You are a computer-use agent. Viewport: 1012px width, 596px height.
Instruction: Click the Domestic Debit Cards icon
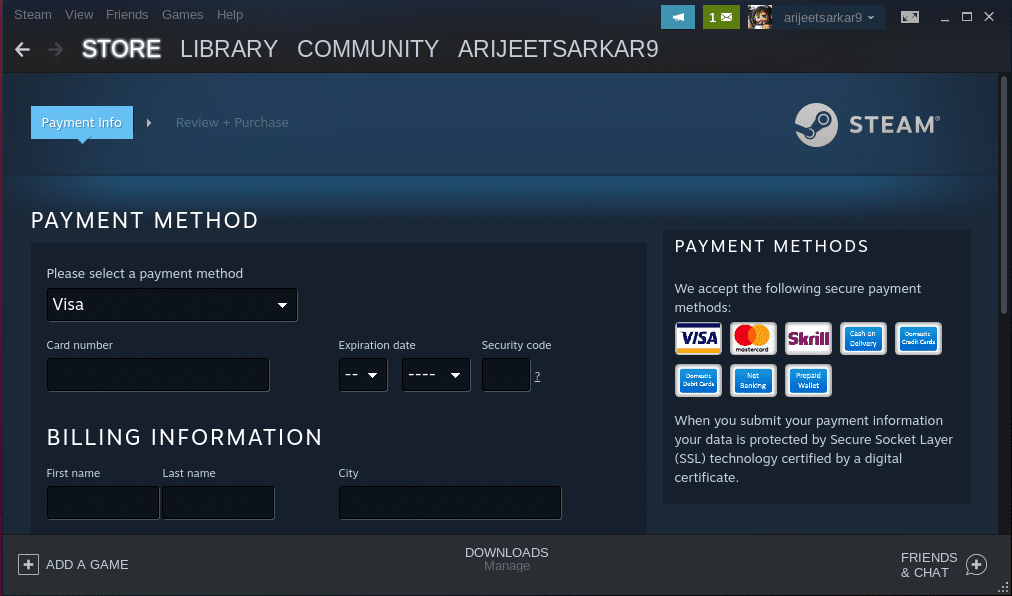point(698,380)
